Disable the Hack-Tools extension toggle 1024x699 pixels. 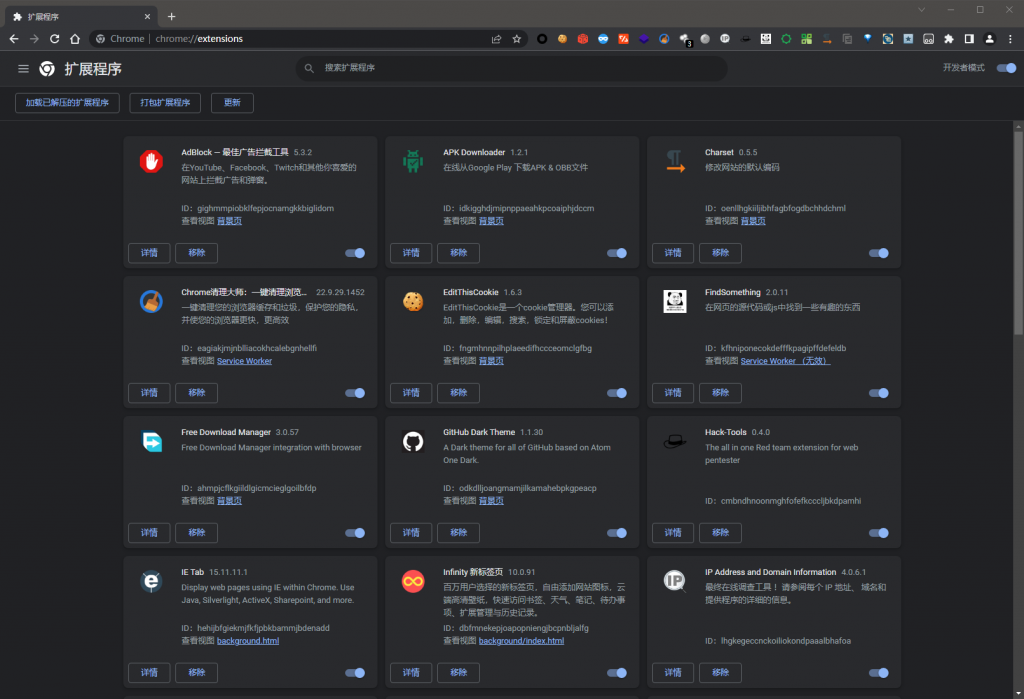point(879,532)
